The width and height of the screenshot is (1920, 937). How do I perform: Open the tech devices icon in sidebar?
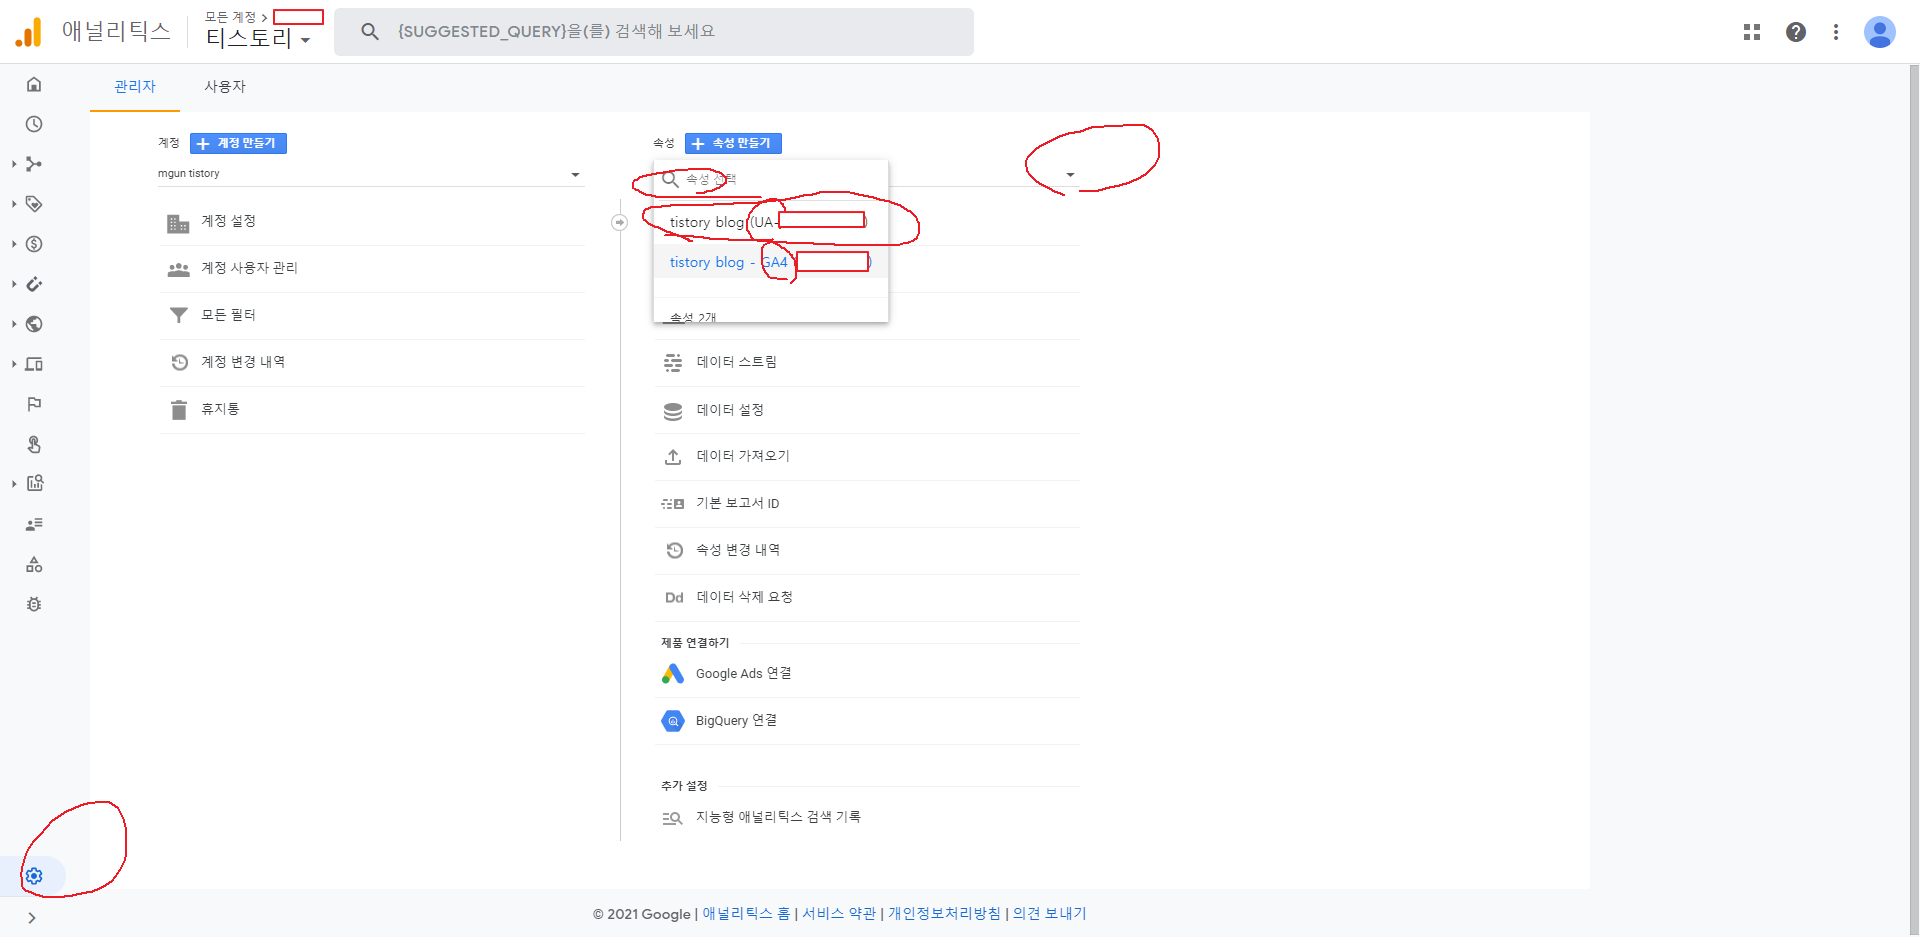(x=34, y=364)
